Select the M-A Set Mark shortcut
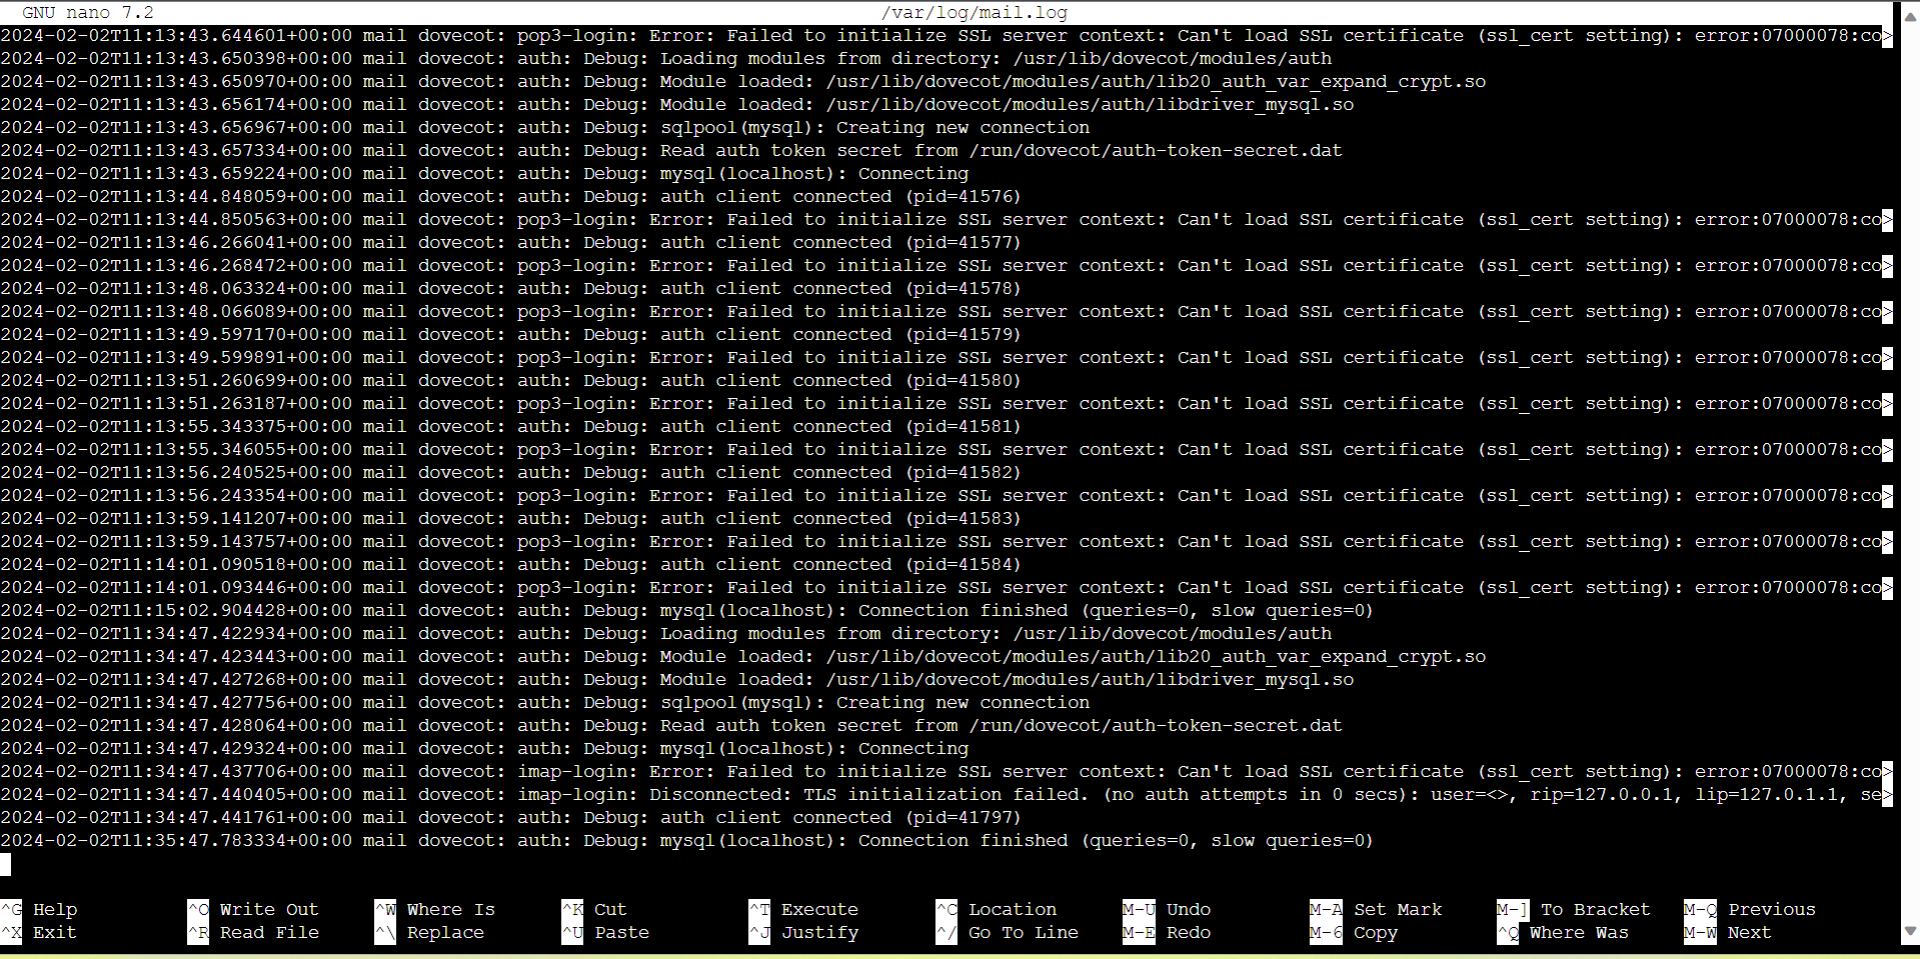Viewport: 1920px width, 959px height. (x=1376, y=909)
